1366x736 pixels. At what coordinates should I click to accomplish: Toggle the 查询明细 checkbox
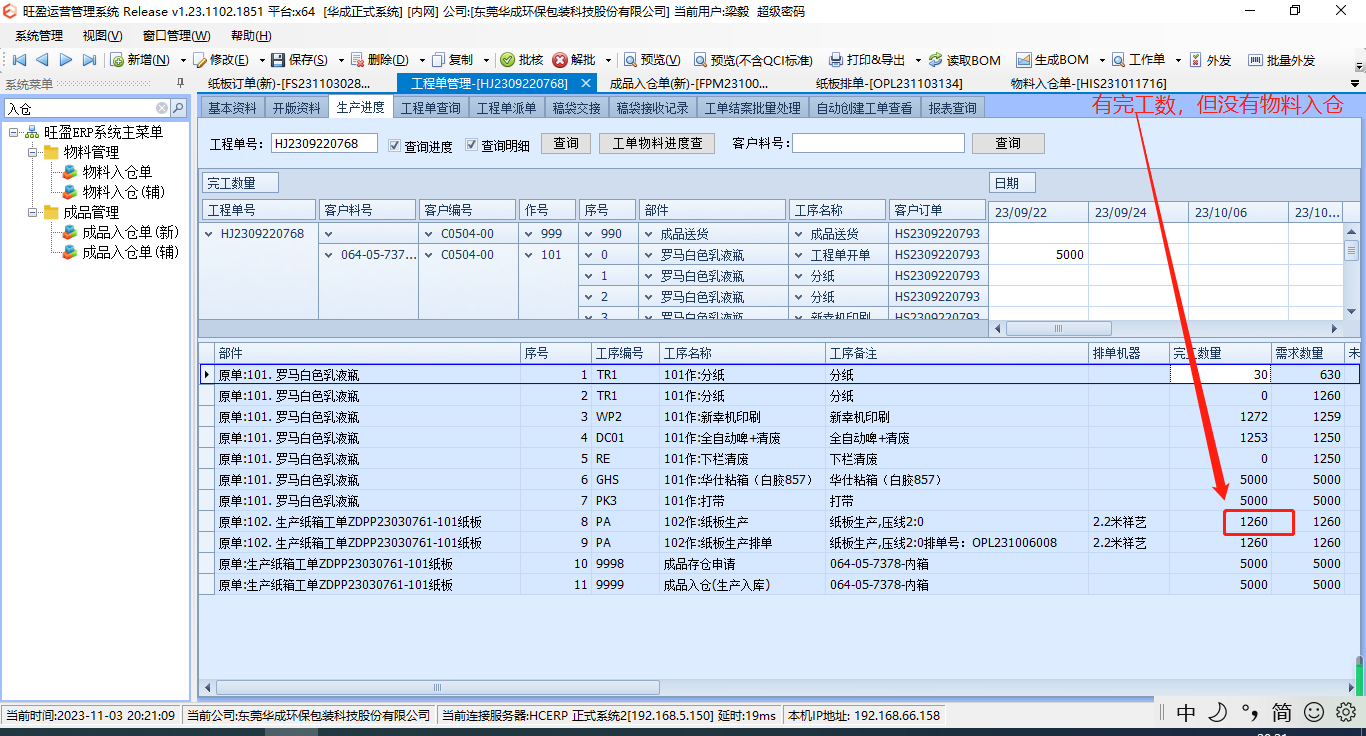click(x=472, y=145)
